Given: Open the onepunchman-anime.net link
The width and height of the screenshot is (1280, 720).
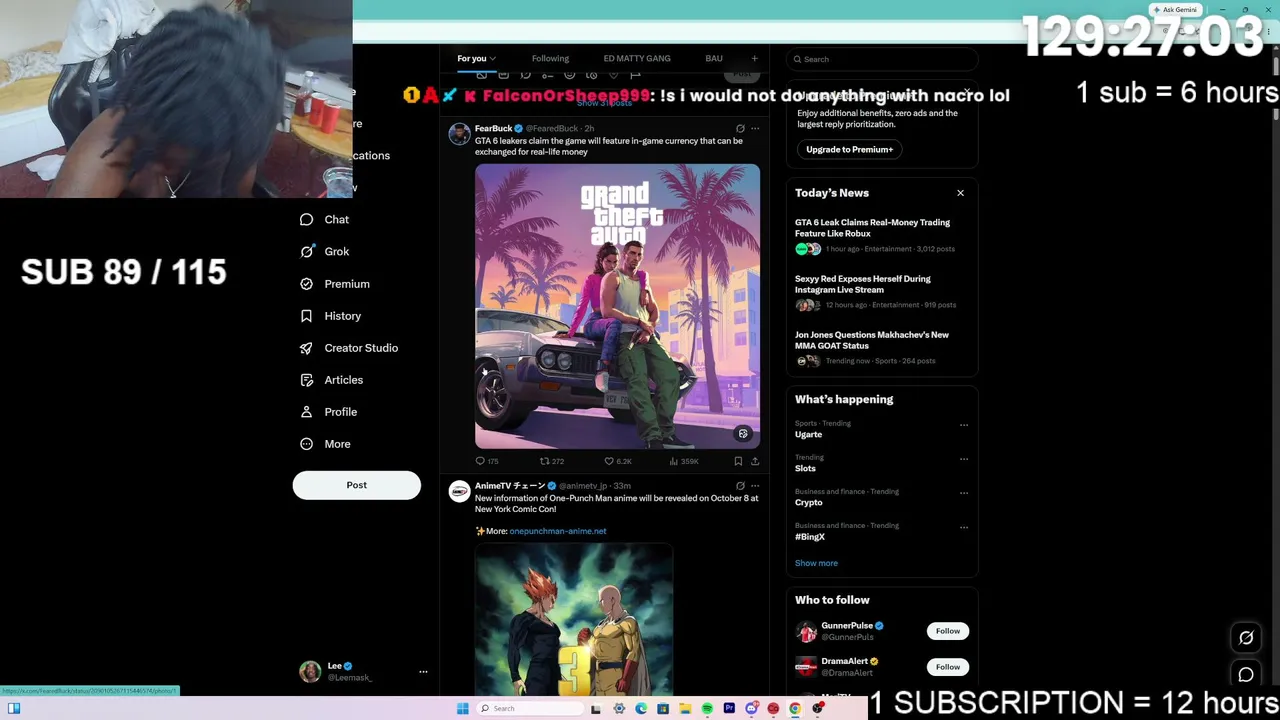Looking at the screenshot, I should (x=558, y=531).
